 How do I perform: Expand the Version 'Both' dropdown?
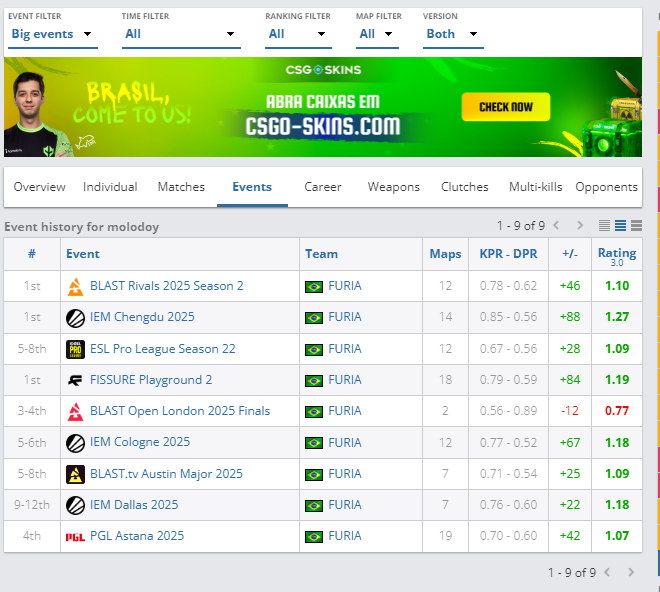click(x=453, y=34)
